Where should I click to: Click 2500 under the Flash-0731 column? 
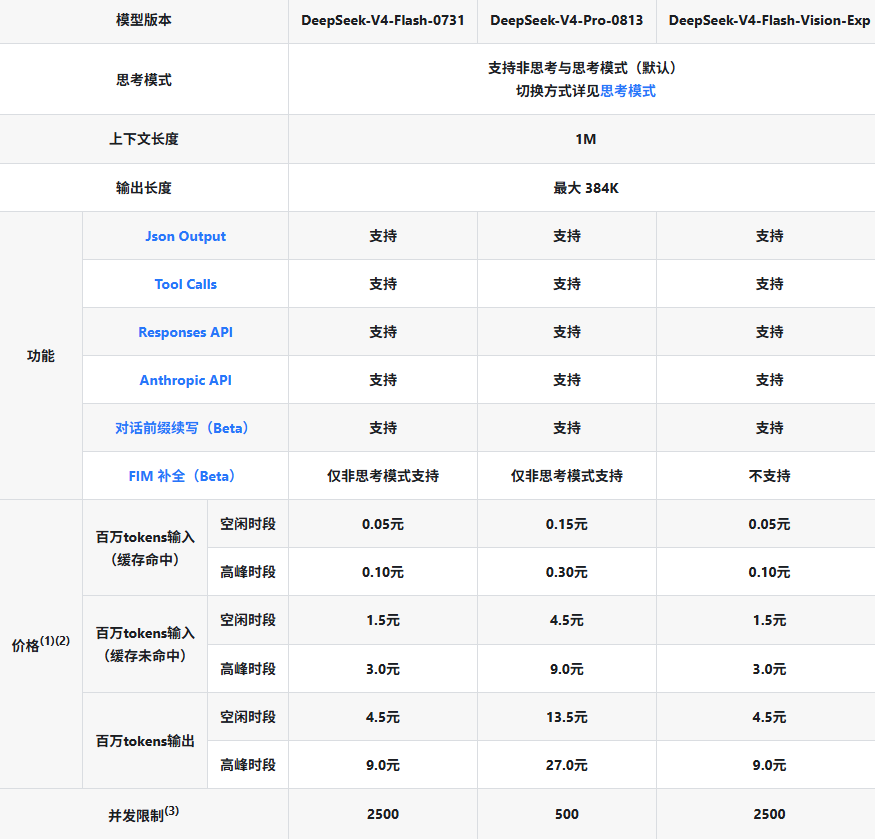[x=383, y=814]
